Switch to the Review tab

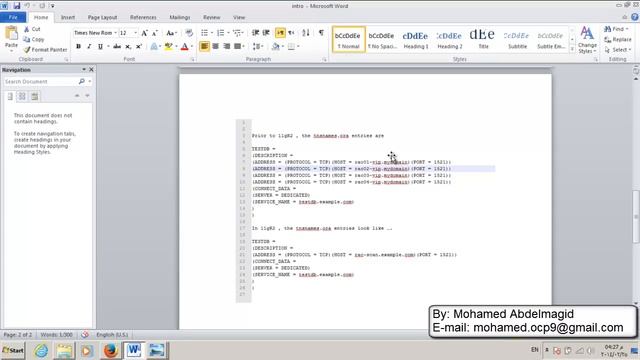pos(211,17)
